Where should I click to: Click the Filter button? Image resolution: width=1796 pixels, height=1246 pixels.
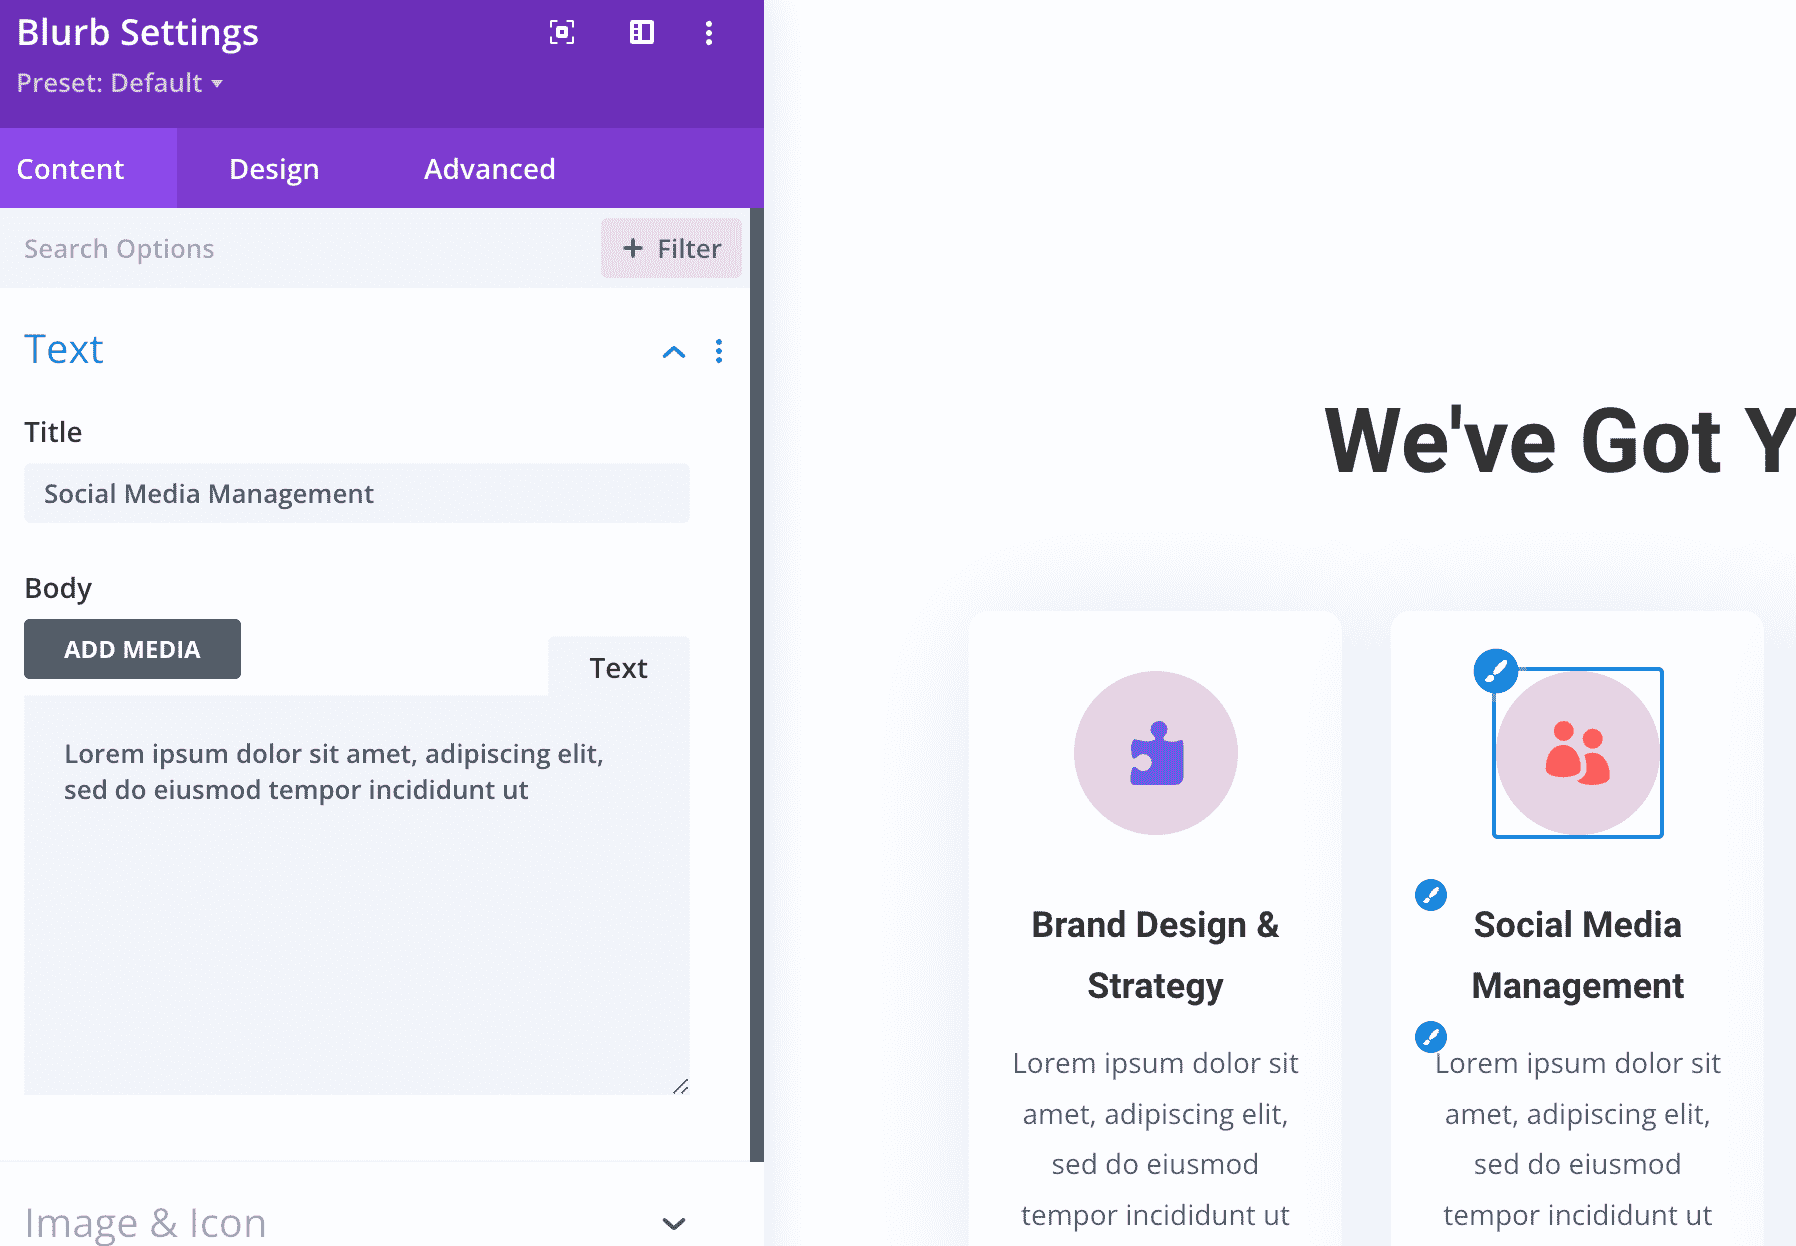click(671, 248)
